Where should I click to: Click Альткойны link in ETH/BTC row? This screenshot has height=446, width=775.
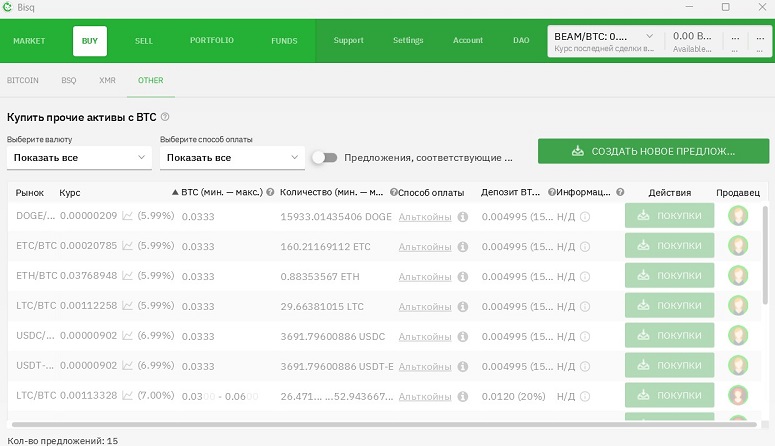pyautogui.click(x=425, y=277)
